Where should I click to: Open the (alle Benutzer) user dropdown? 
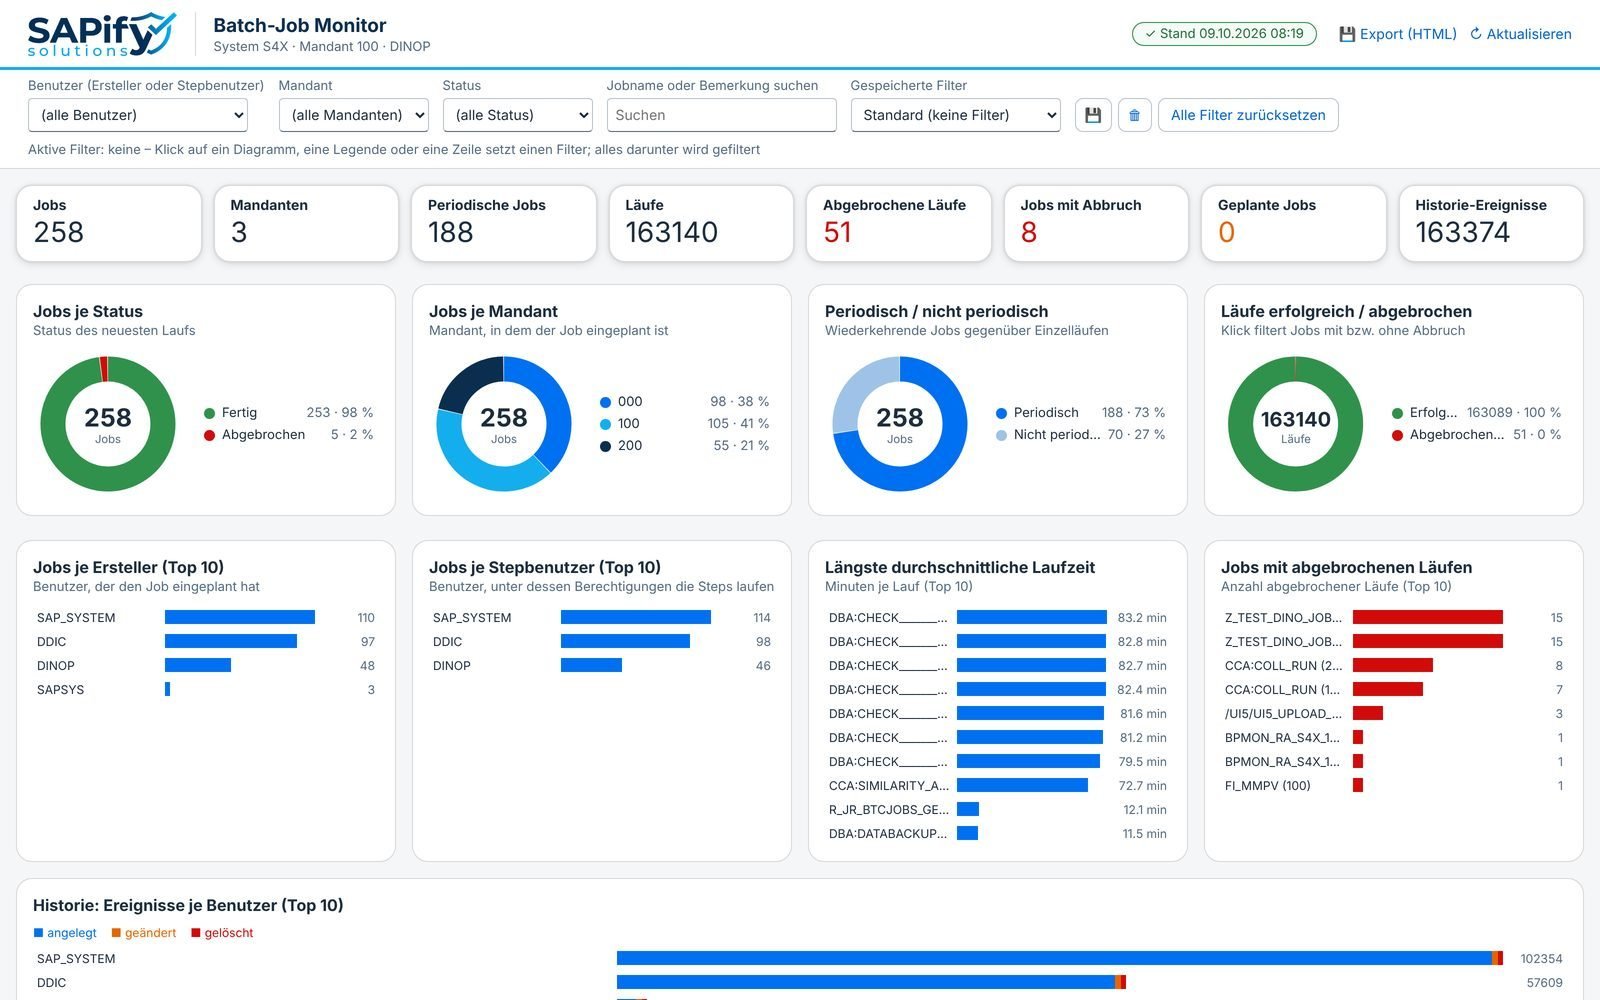[x=138, y=115]
